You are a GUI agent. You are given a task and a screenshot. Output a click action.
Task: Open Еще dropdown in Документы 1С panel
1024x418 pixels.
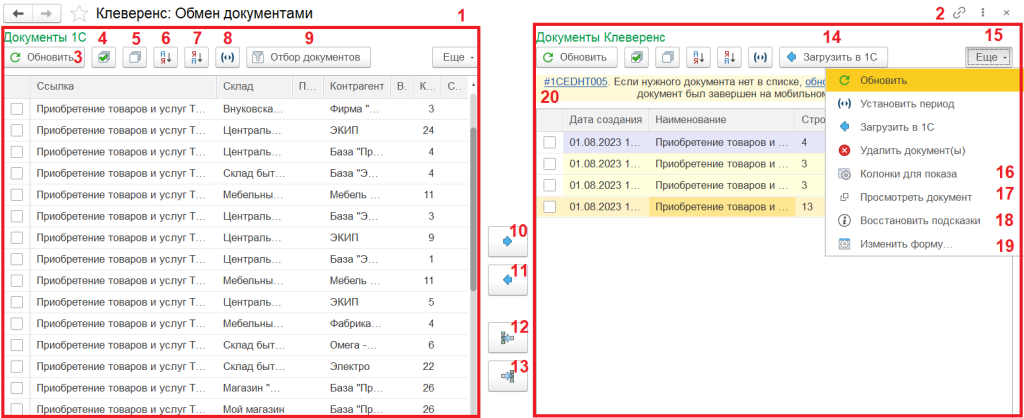tap(455, 57)
